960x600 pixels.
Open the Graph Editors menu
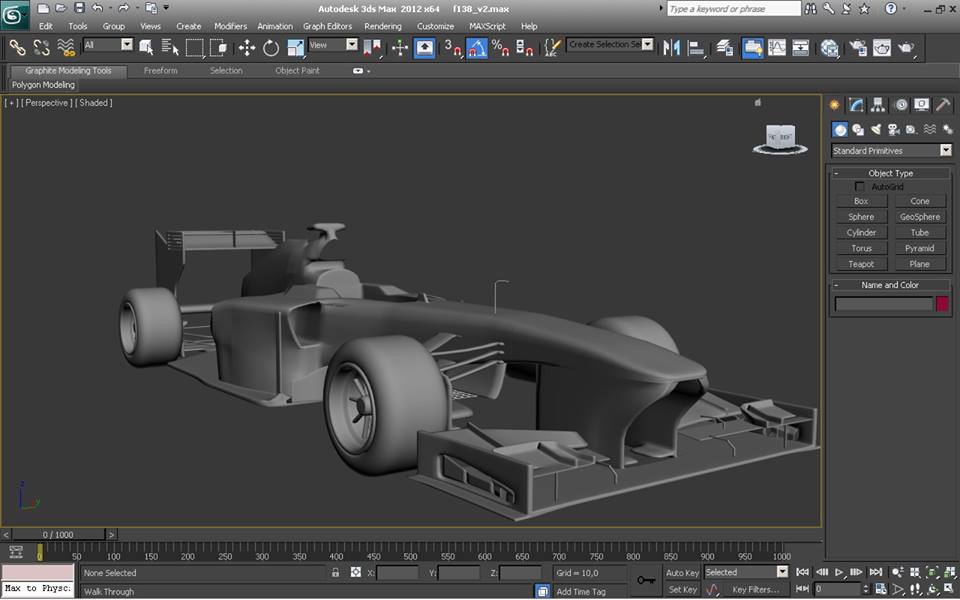(328, 26)
